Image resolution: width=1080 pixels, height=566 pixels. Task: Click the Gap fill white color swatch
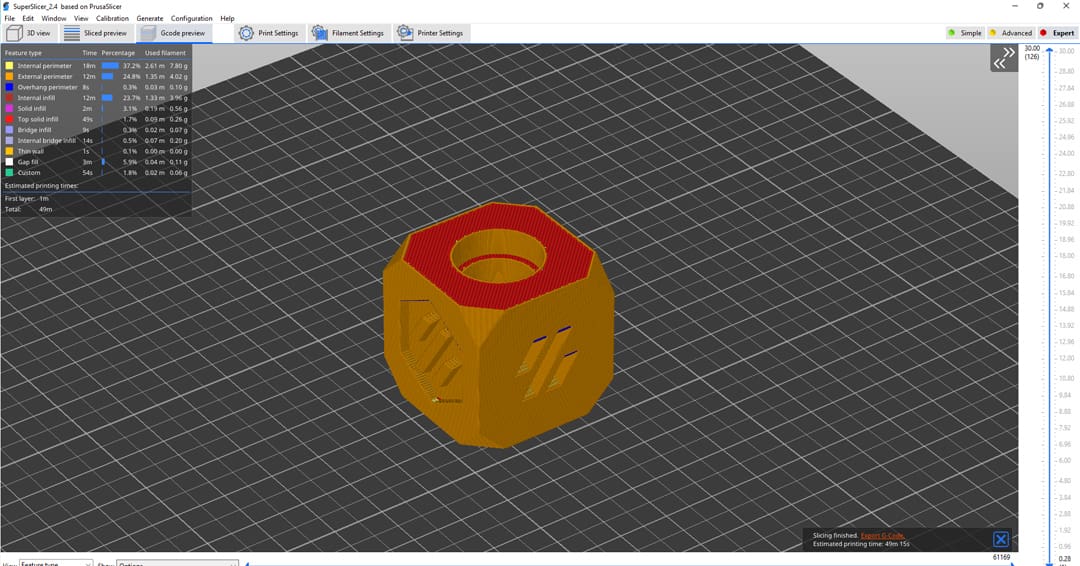point(9,162)
